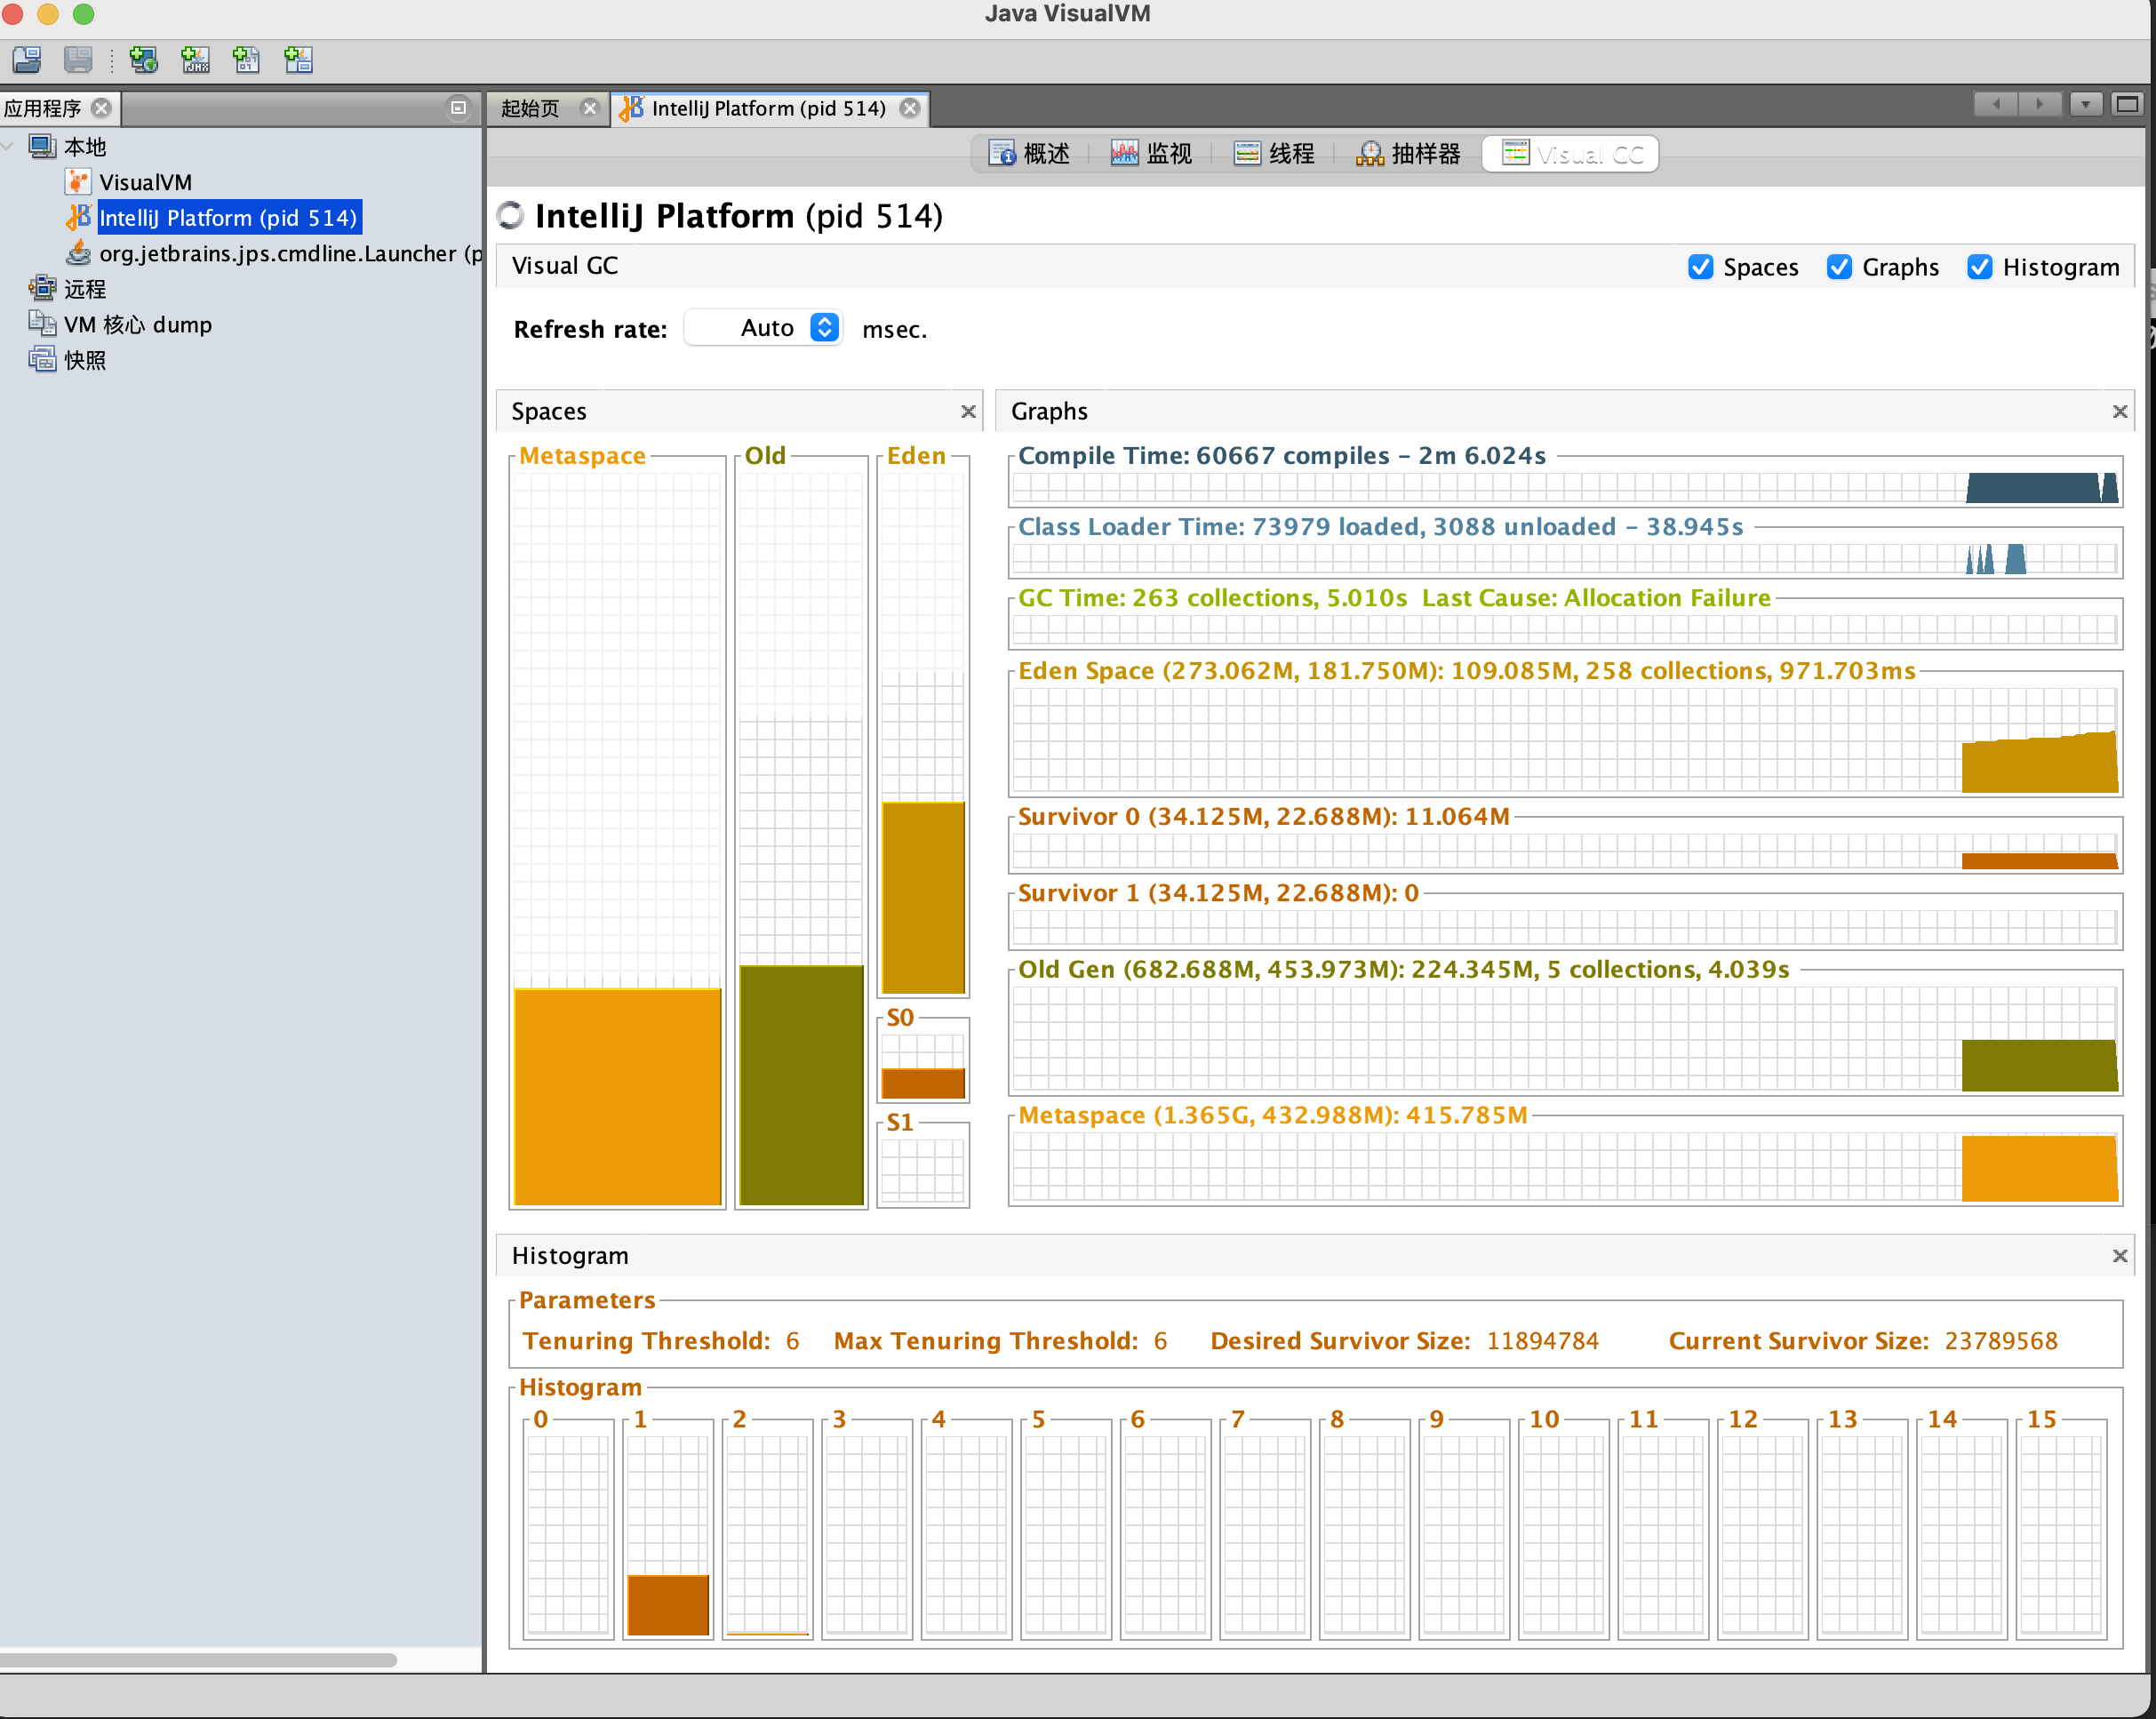
Task: Close the Graphs panel
Action: pos(2119,411)
